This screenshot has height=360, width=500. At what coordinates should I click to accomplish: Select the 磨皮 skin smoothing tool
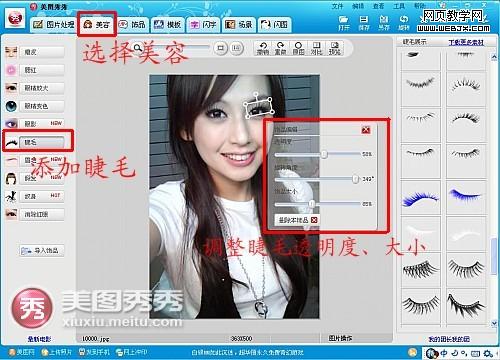coord(42,52)
